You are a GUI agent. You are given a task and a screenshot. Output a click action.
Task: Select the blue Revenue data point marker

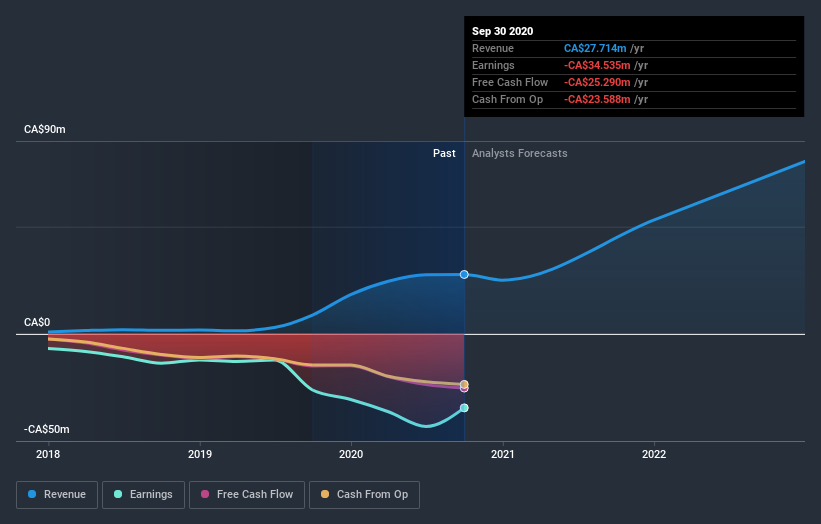pos(464,274)
